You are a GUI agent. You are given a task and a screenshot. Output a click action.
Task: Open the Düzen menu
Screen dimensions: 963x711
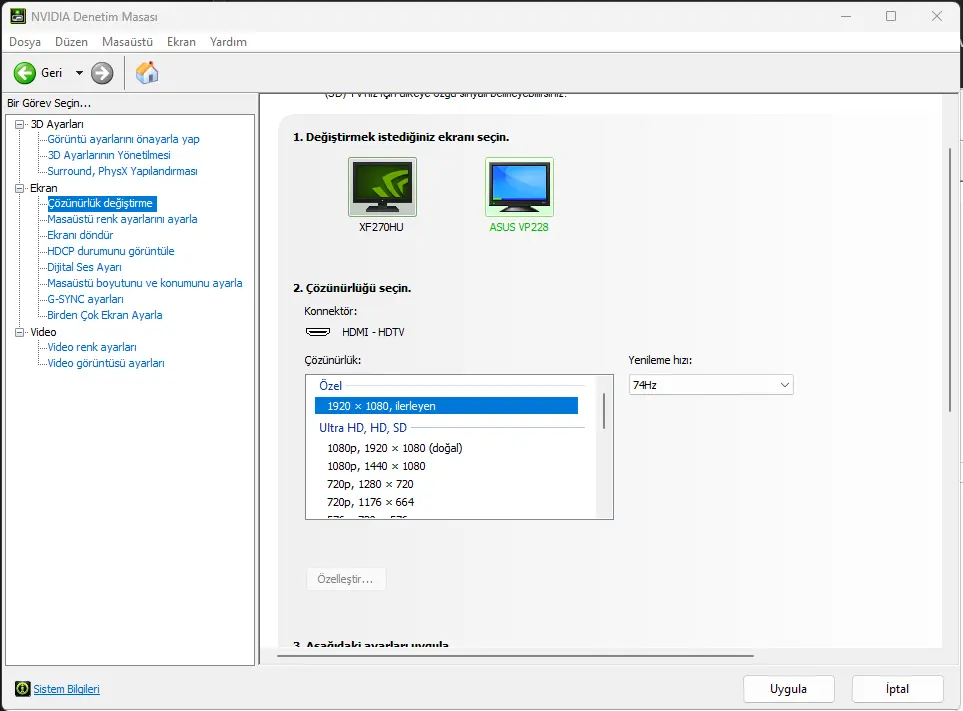click(71, 42)
